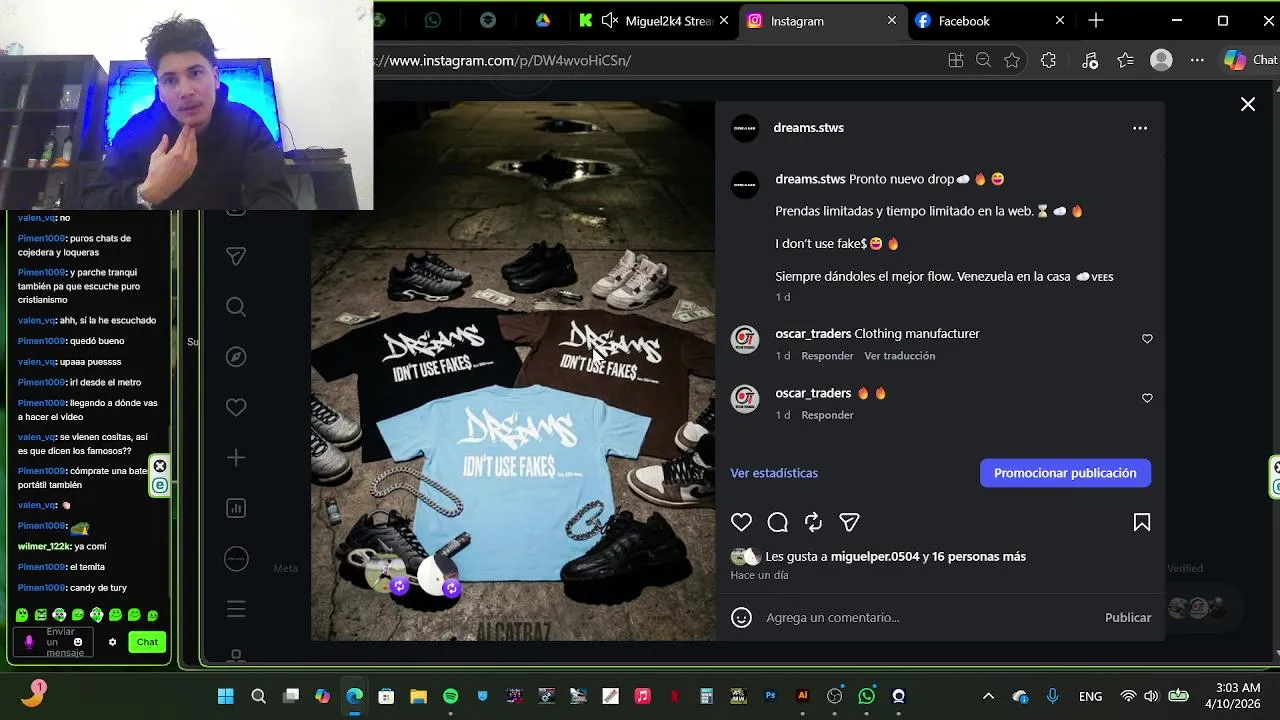Image resolution: width=1280 pixels, height=720 pixels.
Task: Open the comment bubble icon under the post
Action: pyautogui.click(x=777, y=522)
